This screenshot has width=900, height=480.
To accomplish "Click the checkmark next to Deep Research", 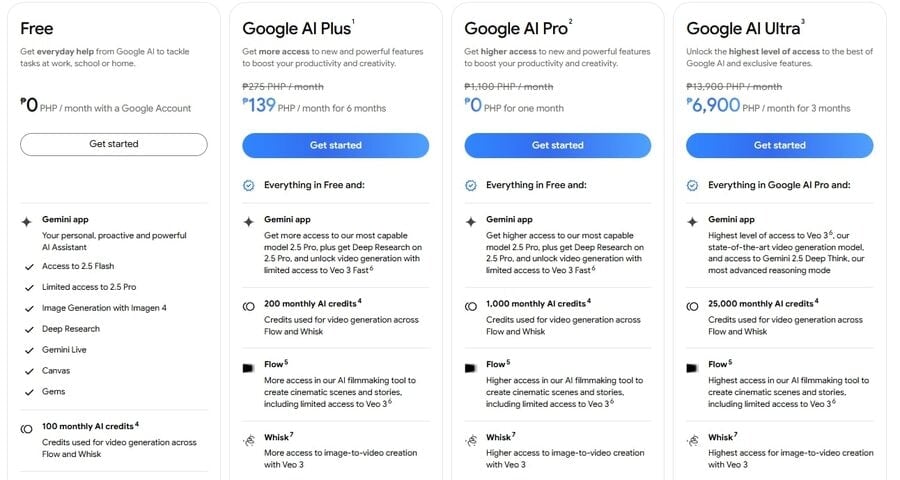I will pos(27,329).
